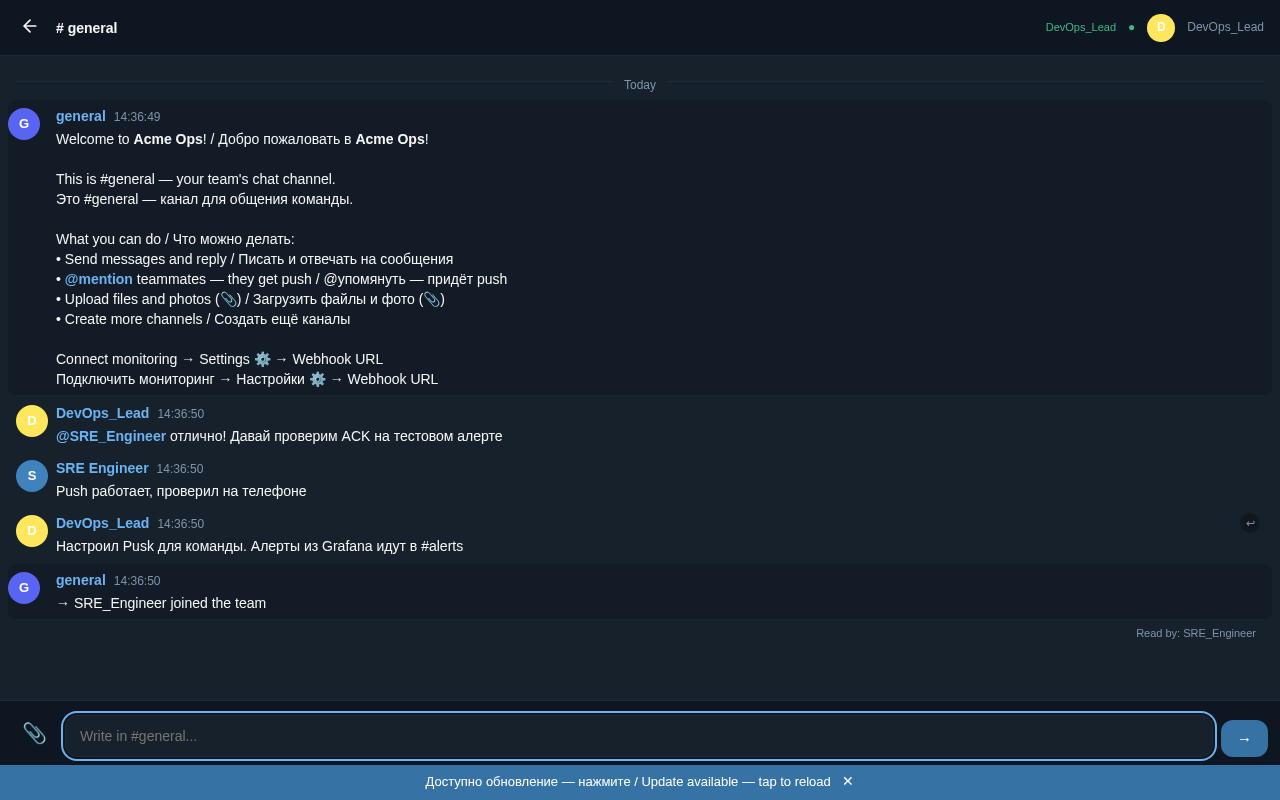Focus the Write in #general input field
Viewport: 1280px width, 800px height.
pos(639,736)
